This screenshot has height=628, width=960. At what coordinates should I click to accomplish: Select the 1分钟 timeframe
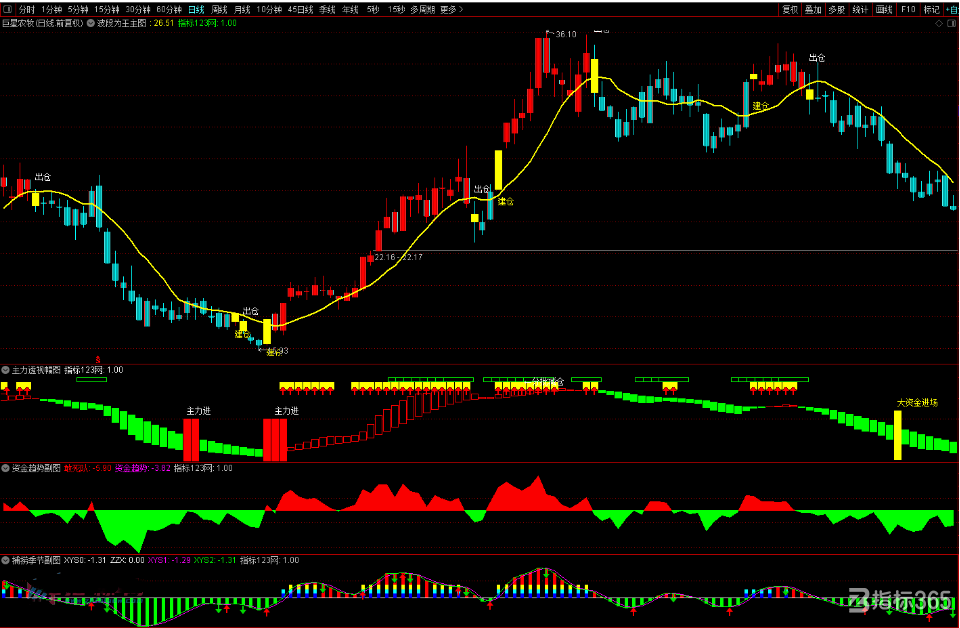pos(52,9)
